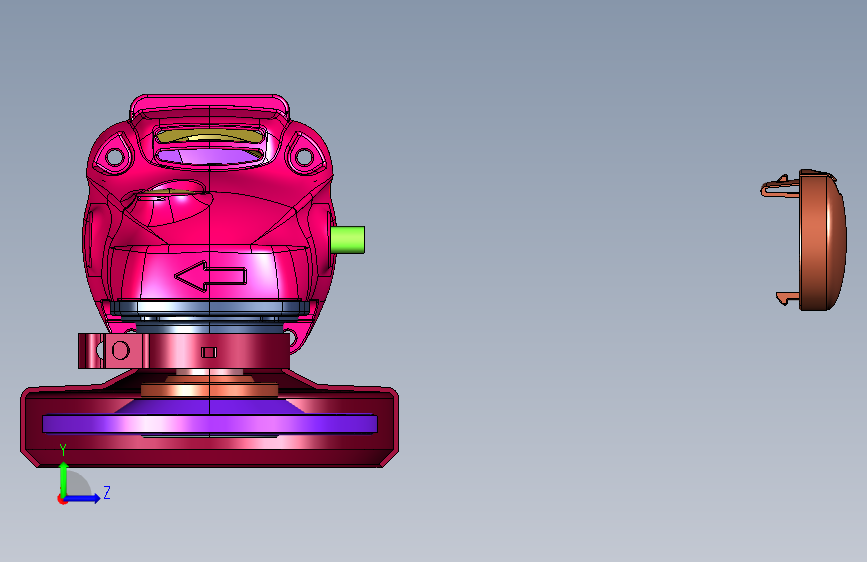Select the clamp bolt circle on left tab
Image resolution: width=867 pixels, height=562 pixels.
pyautogui.click(x=120, y=350)
